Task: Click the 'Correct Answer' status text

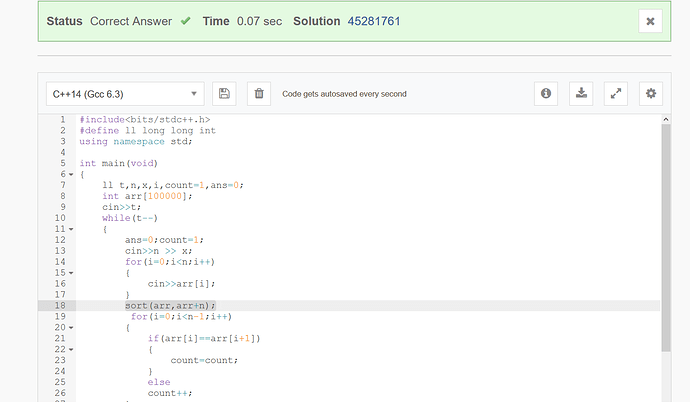Action: [x=131, y=21]
